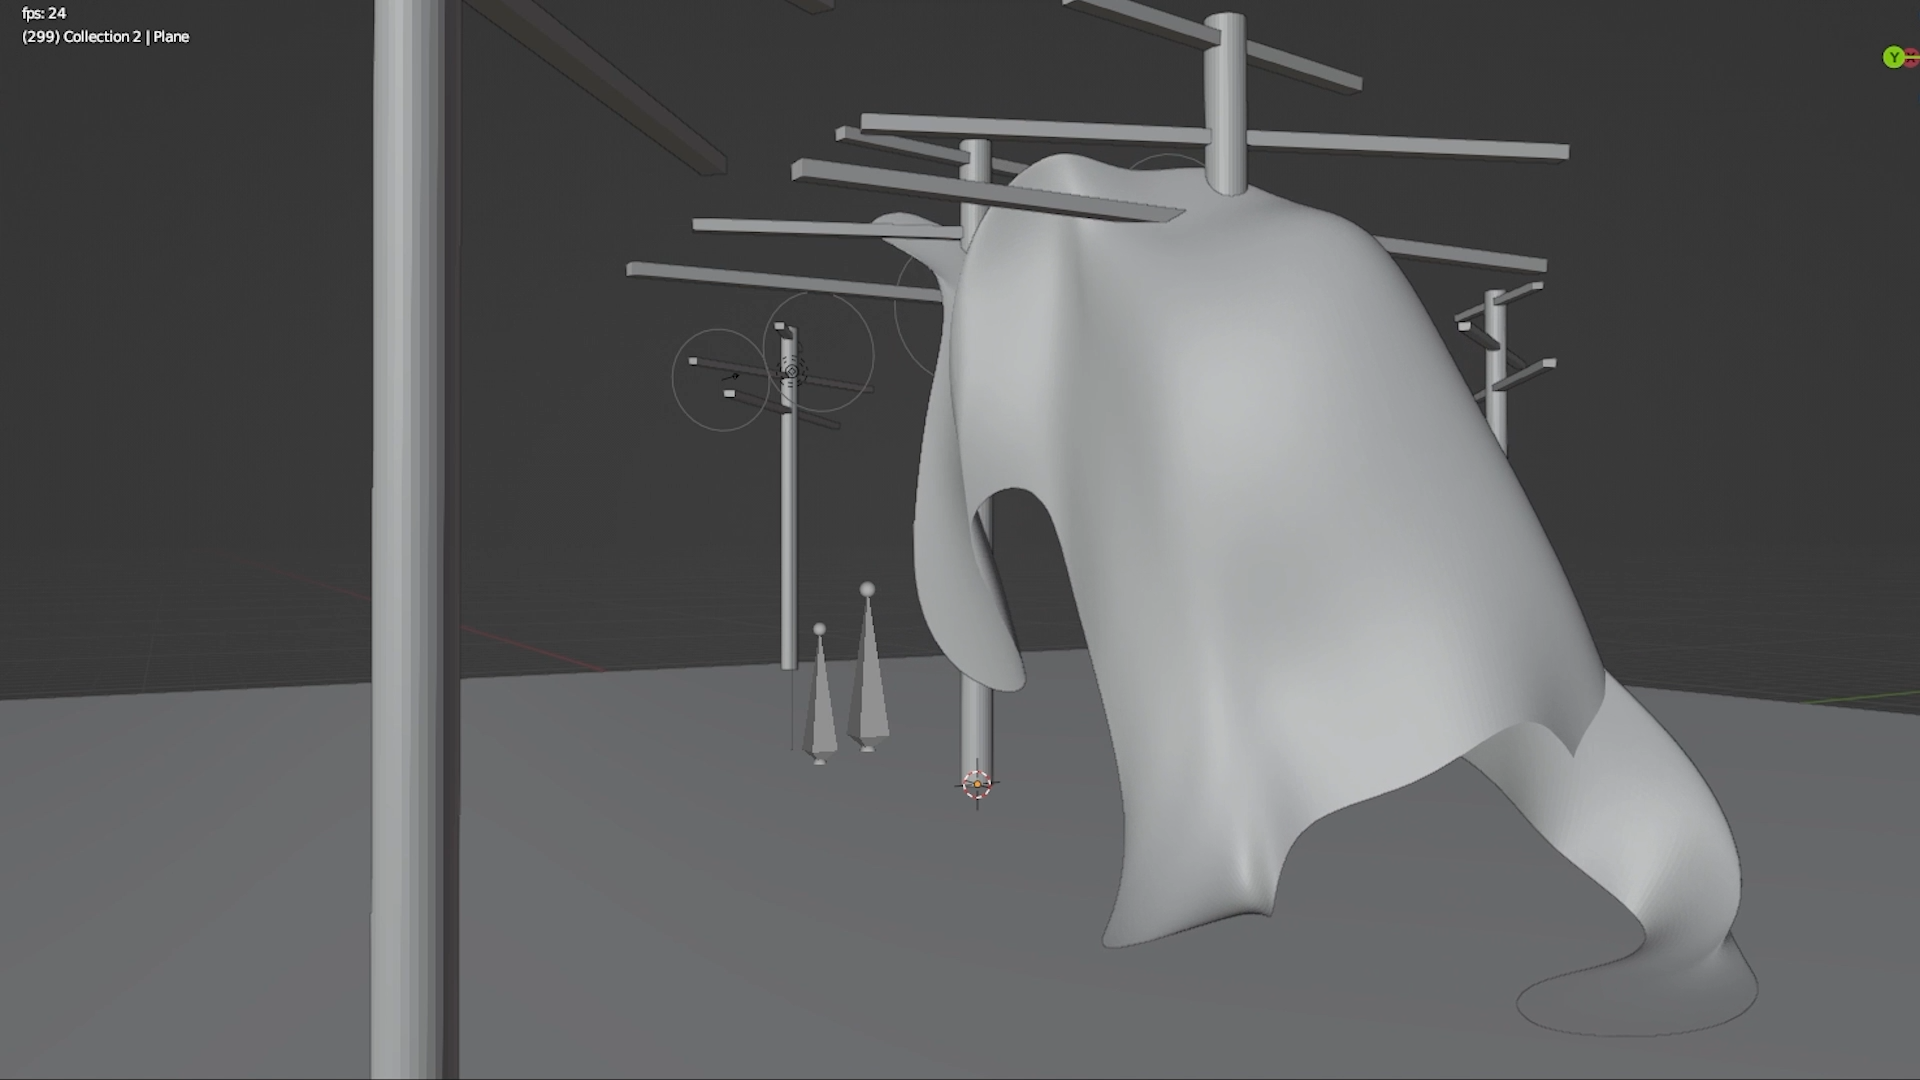Click the tip sphere of the shorter bone
Image resolution: width=1920 pixels, height=1080 pixels.
[820, 629]
